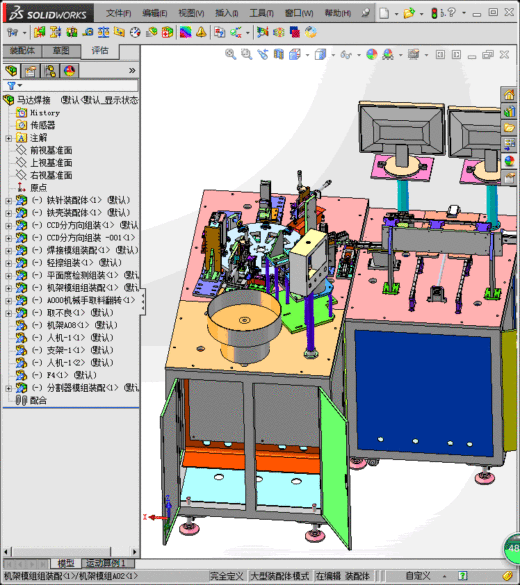Open the PropertyManager tab icon
The image size is (520, 585).
(x=31, y=71)
